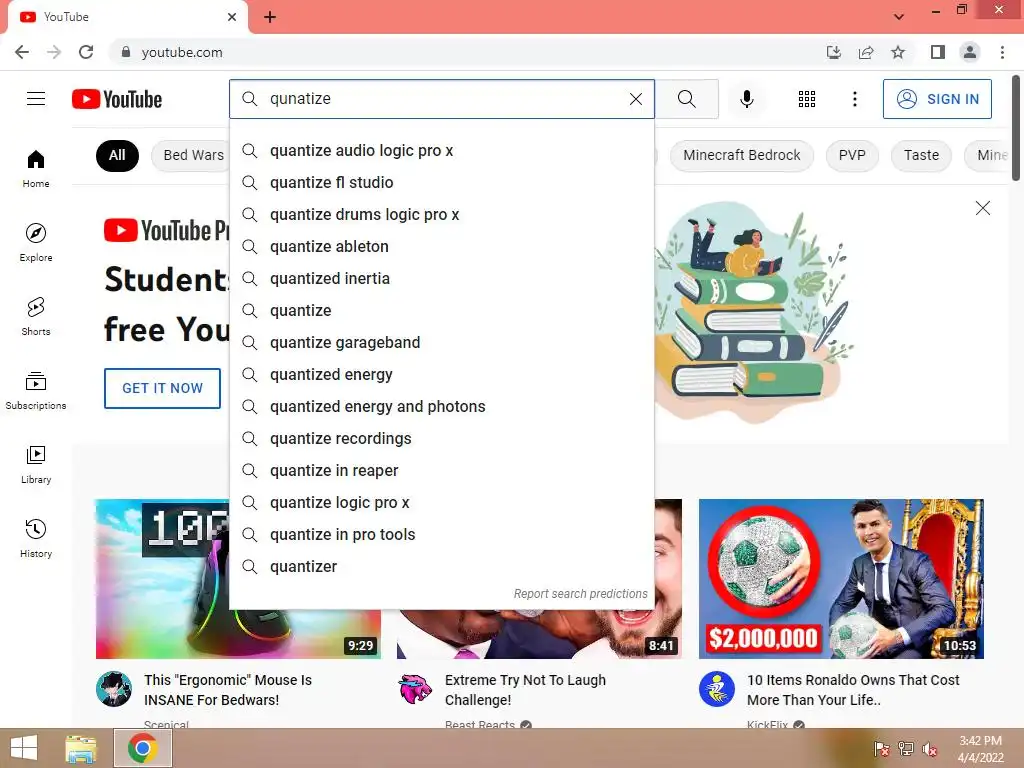Go to Home in sidebar
This screenshot has height=768, width=1024.
[x=36, y=168]
